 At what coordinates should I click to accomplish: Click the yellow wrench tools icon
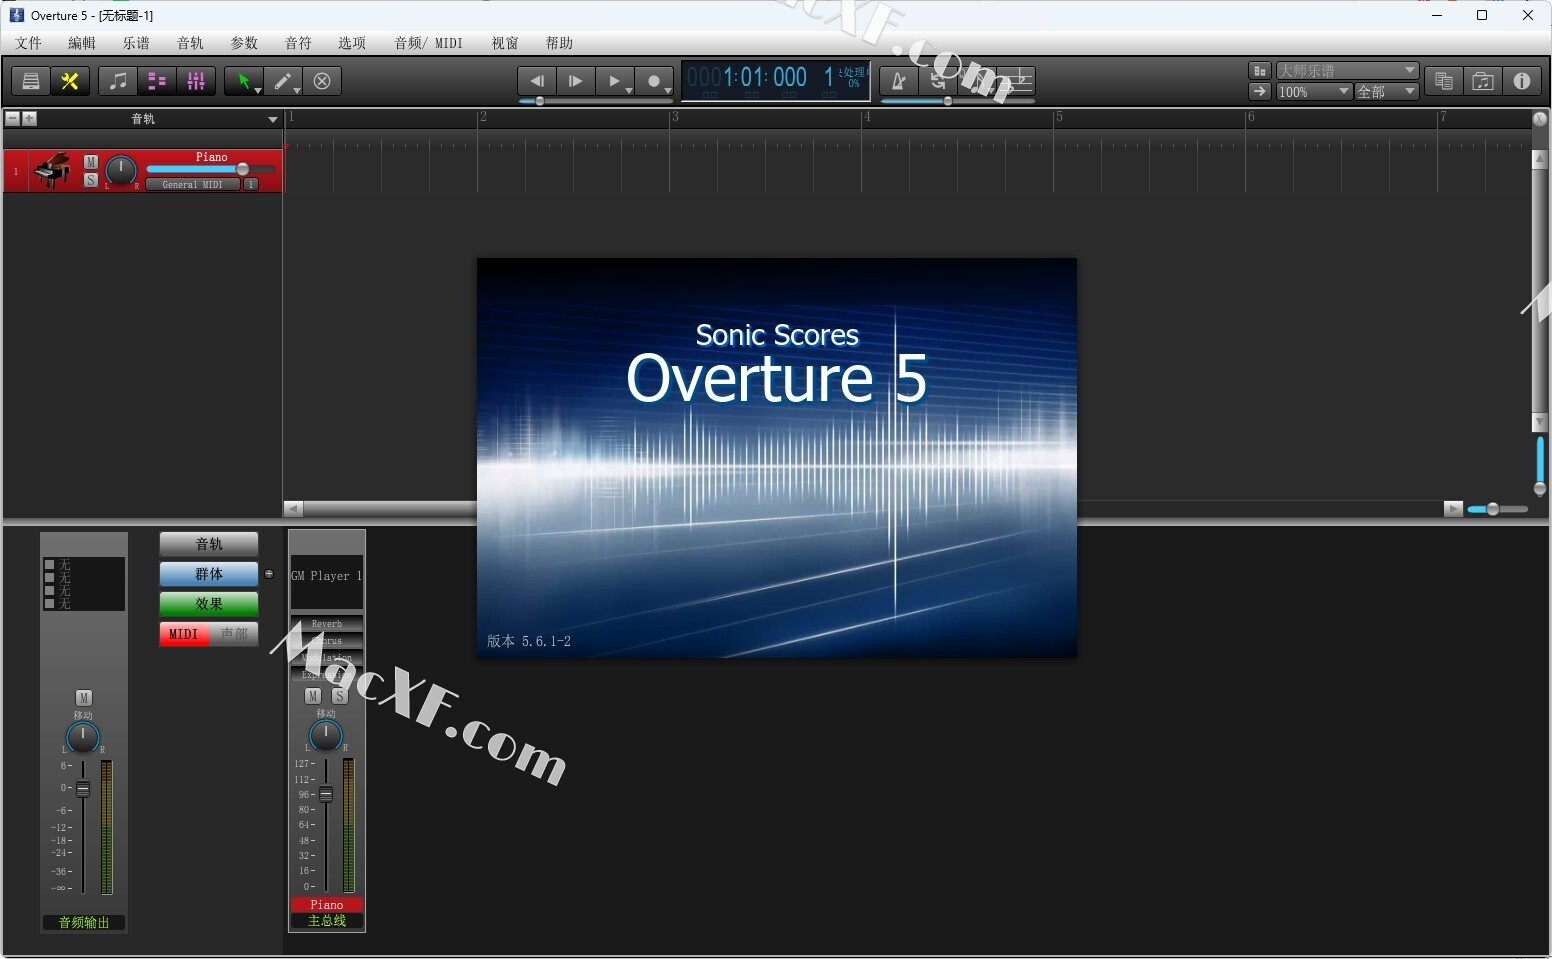tap(70, 81)
